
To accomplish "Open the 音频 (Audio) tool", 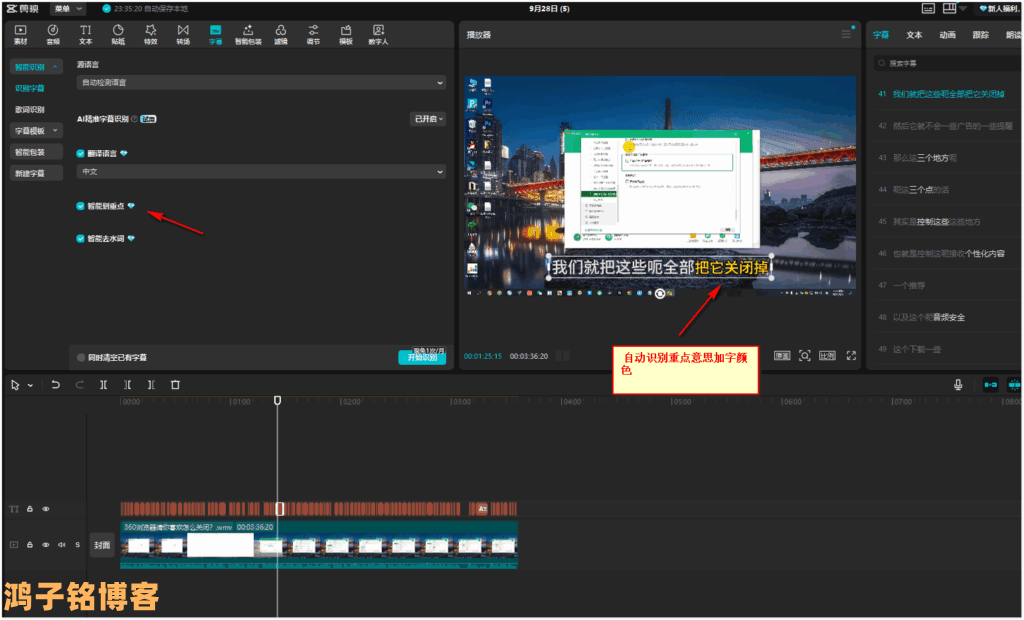I will tap(53, 35).
